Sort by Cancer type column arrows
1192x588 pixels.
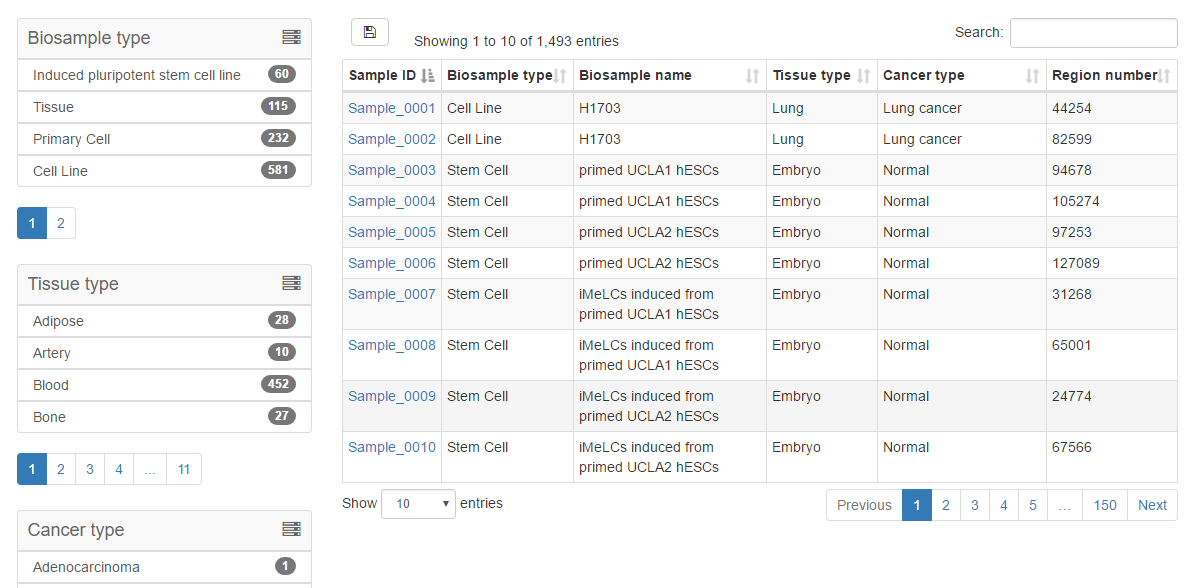coord(1032,75)
